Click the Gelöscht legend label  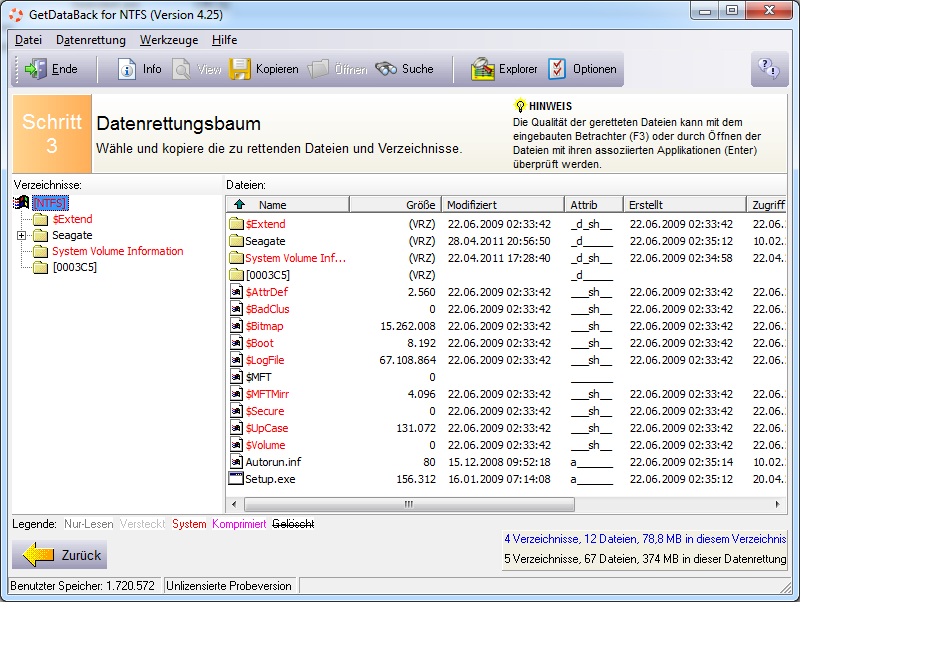[293, 524]
